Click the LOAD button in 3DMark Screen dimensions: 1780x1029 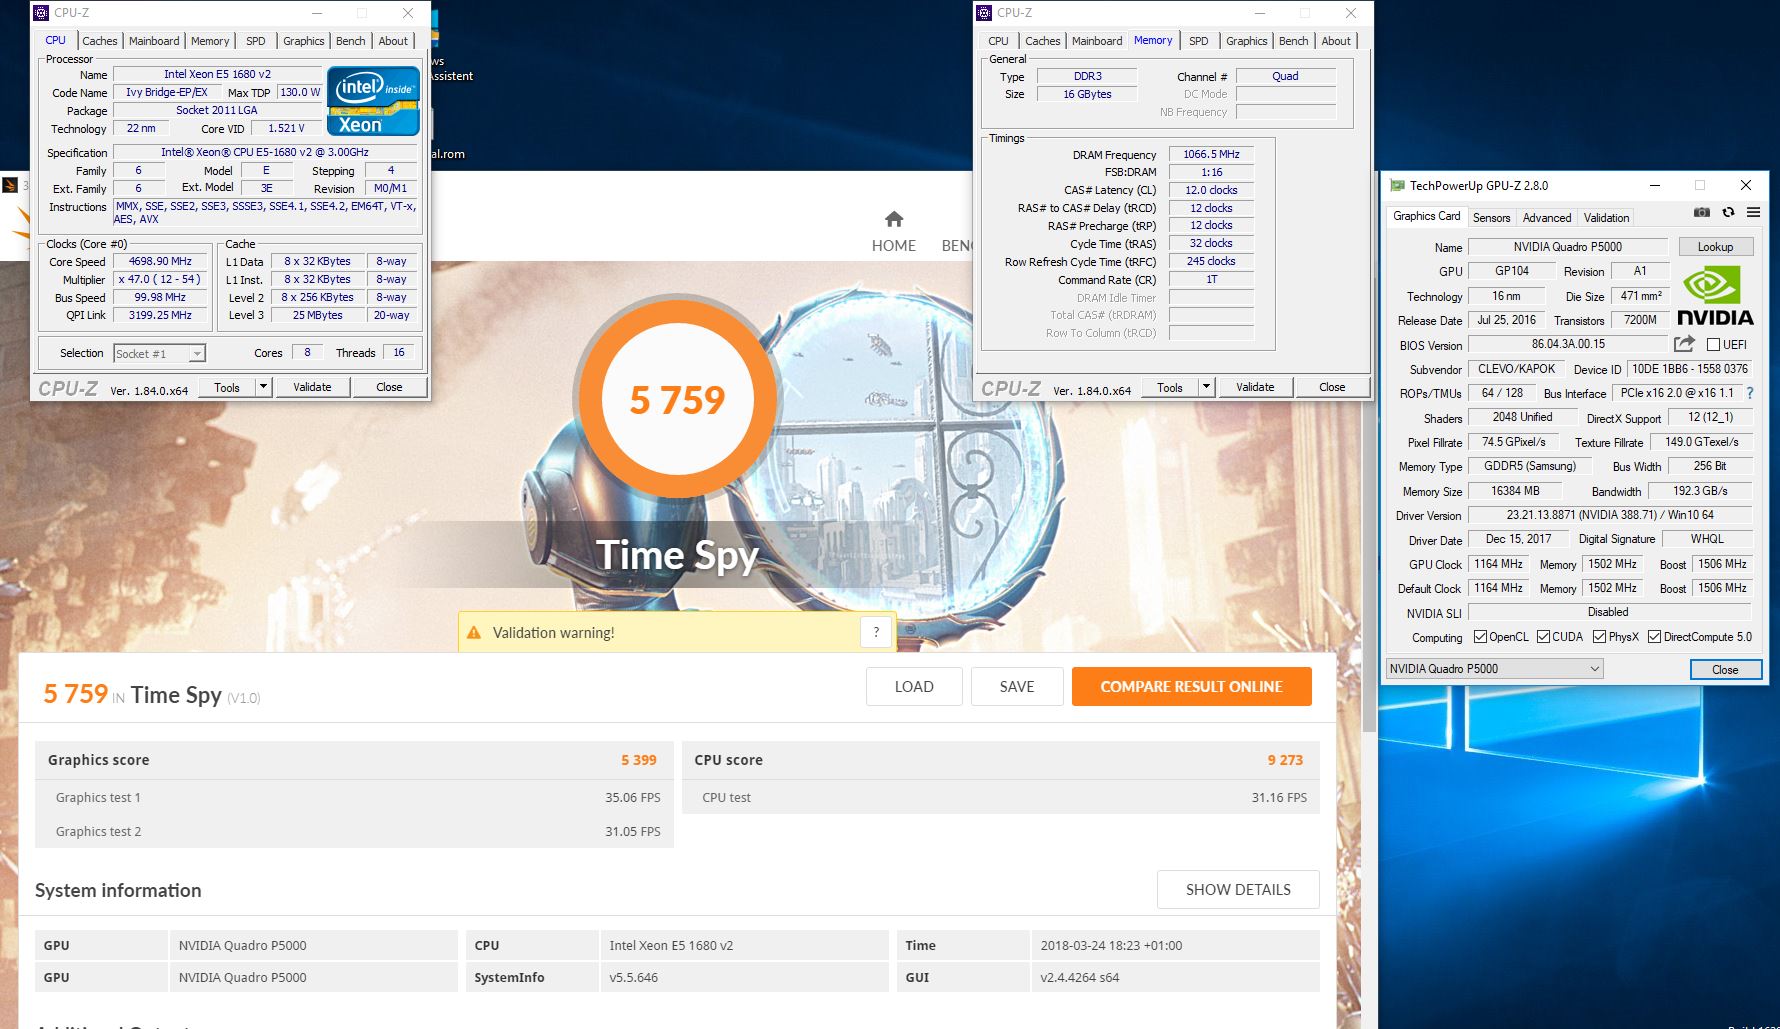tap(914, 686)
